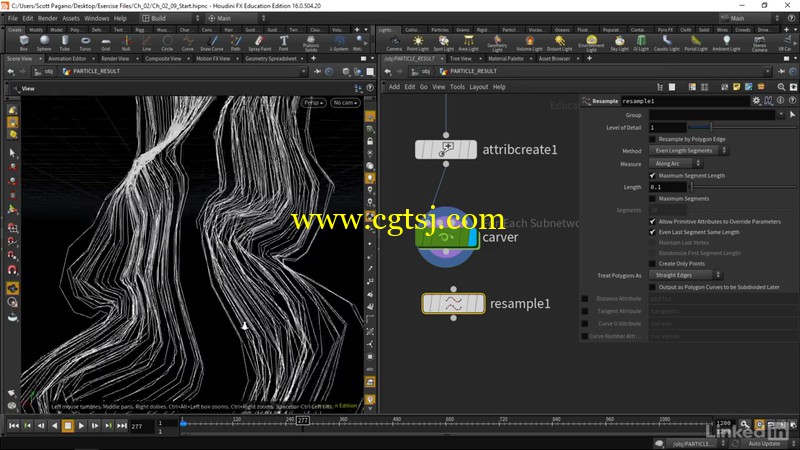Toggle Allow Primitive Attributes to Override Parameters

(x=652, y=221)
